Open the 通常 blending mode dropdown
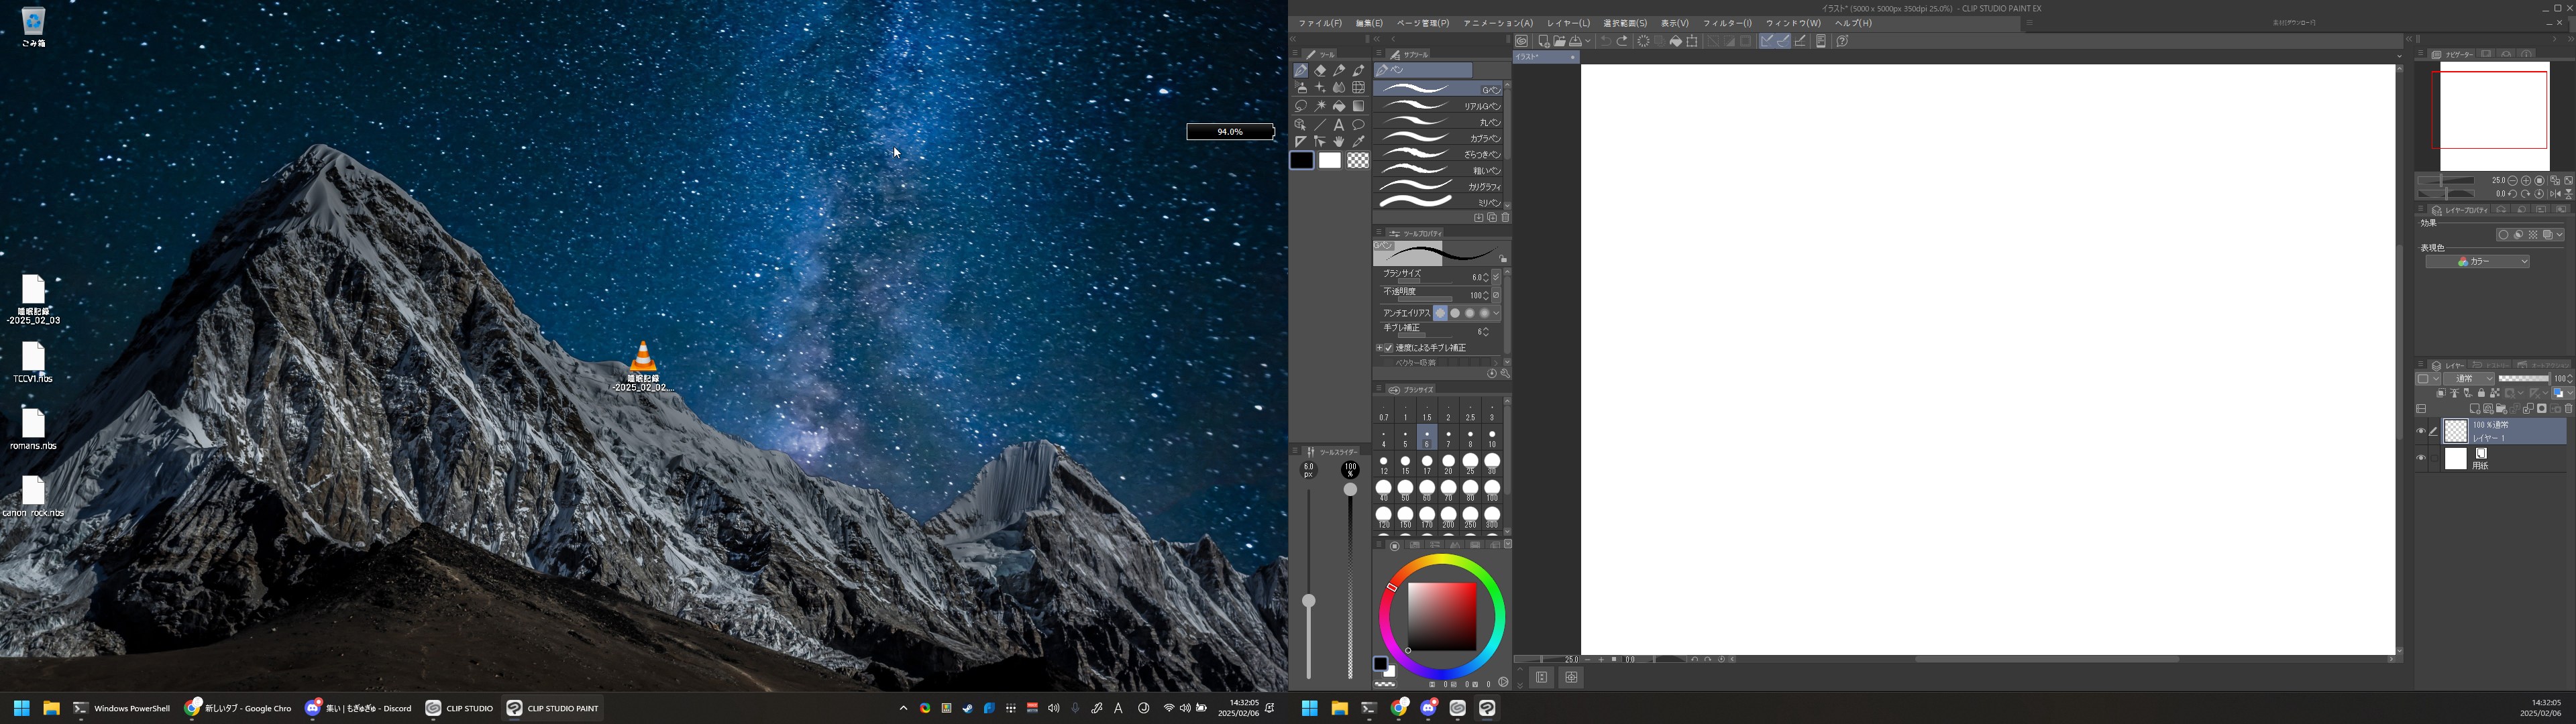Screen dimensions: 2576x724 (2469, 379)
